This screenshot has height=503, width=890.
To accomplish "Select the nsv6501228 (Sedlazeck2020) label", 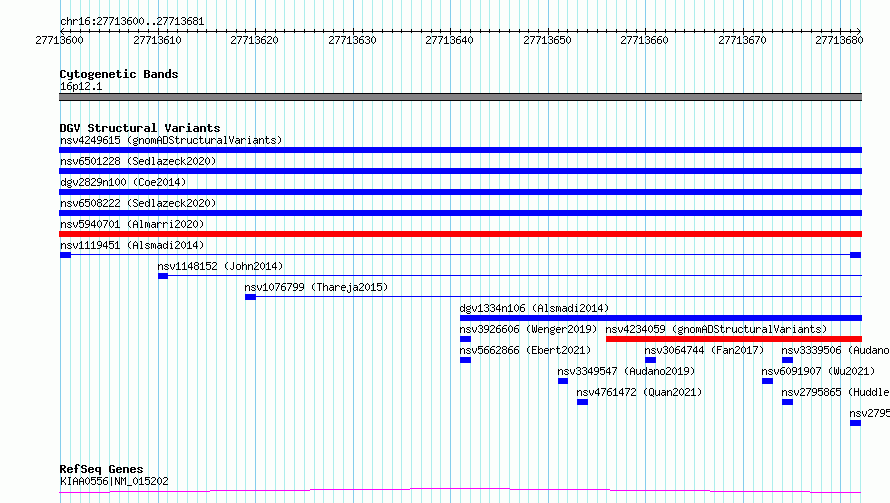I will (x=138, y=161).
